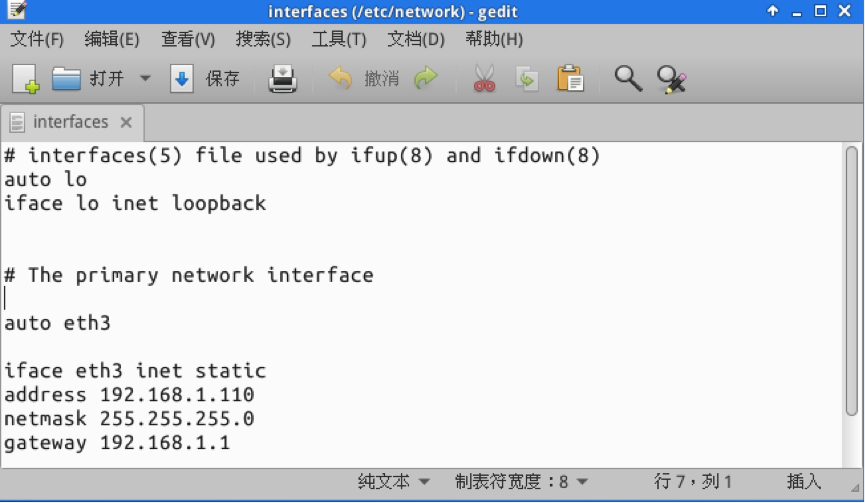Image resolution: width=865 pixels, height=503 pixels.
Task: Cut the selection with the scissors icon
Action: pos(484,78)
